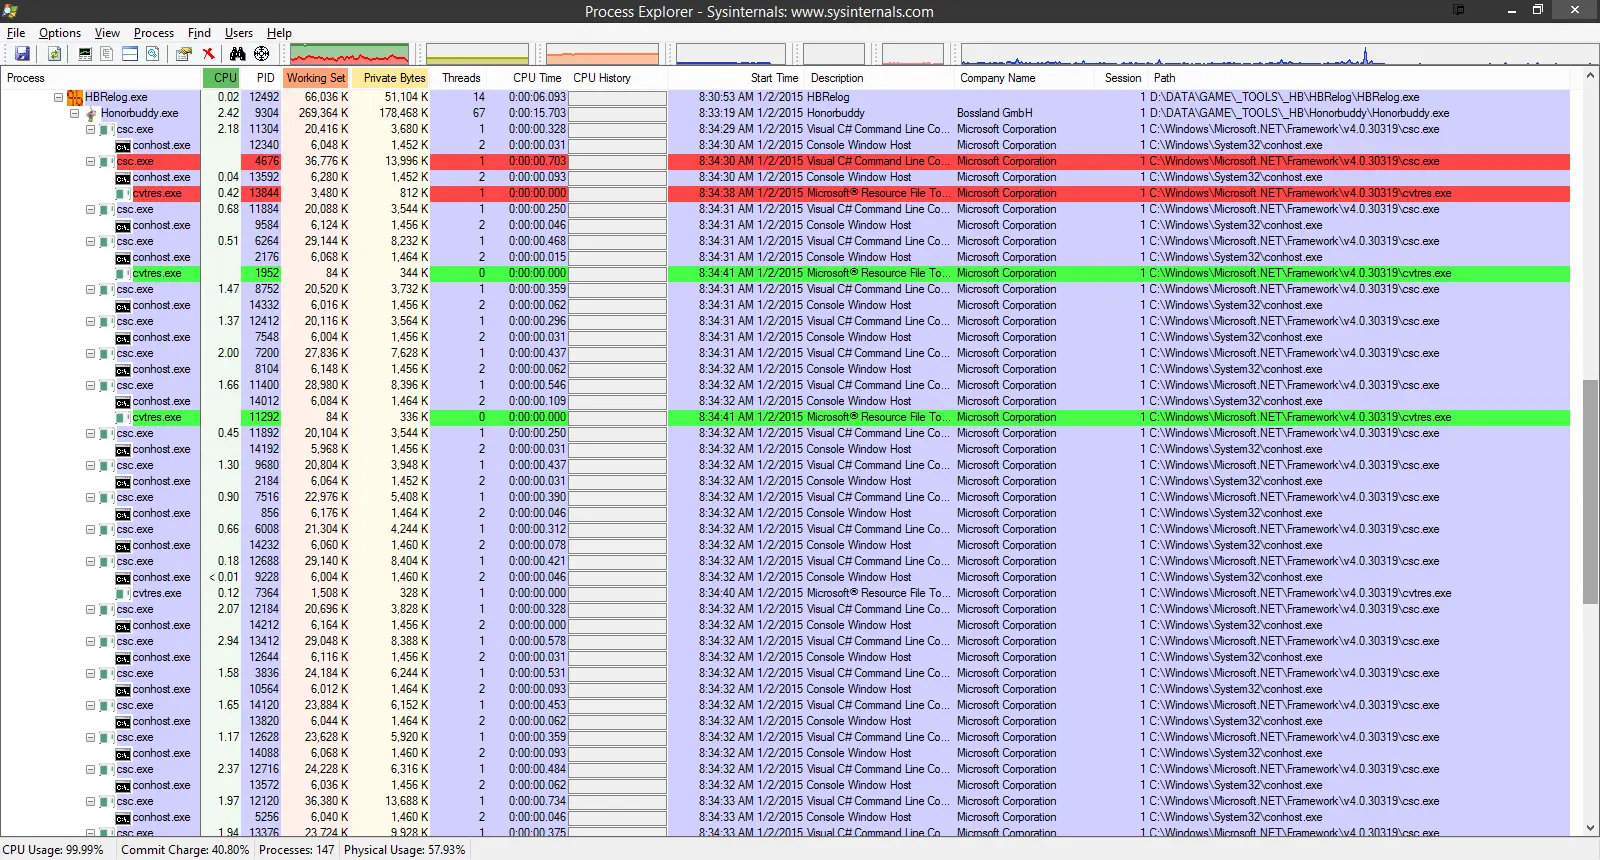
Task: Sort by the CPU column header
Action: pos(222,78)
